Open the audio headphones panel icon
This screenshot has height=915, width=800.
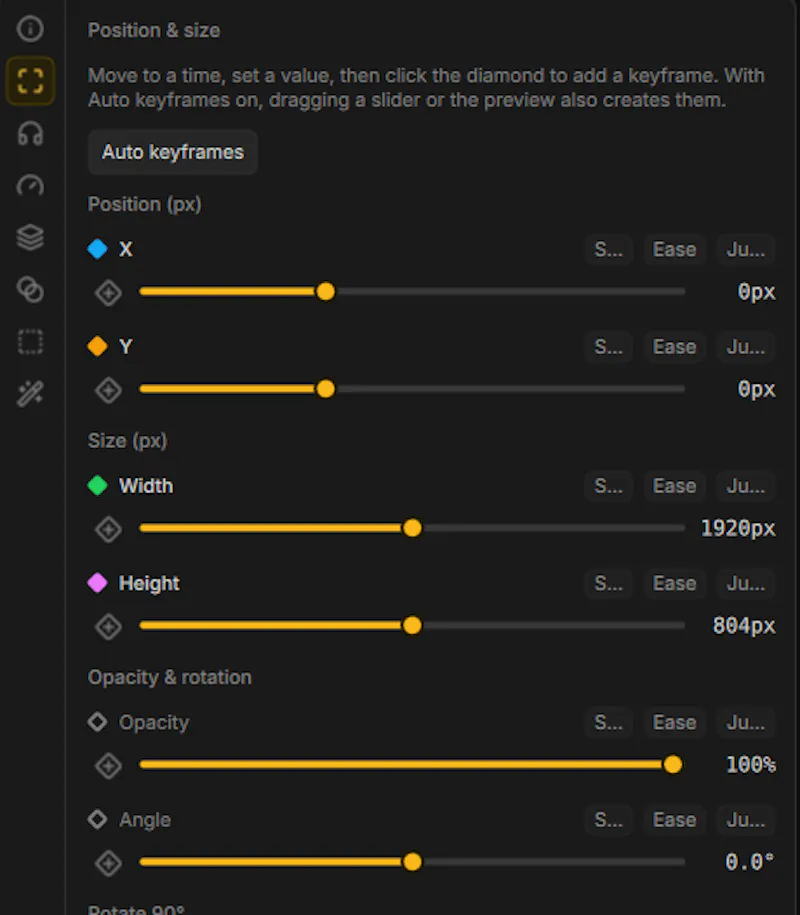pos(30,134)
